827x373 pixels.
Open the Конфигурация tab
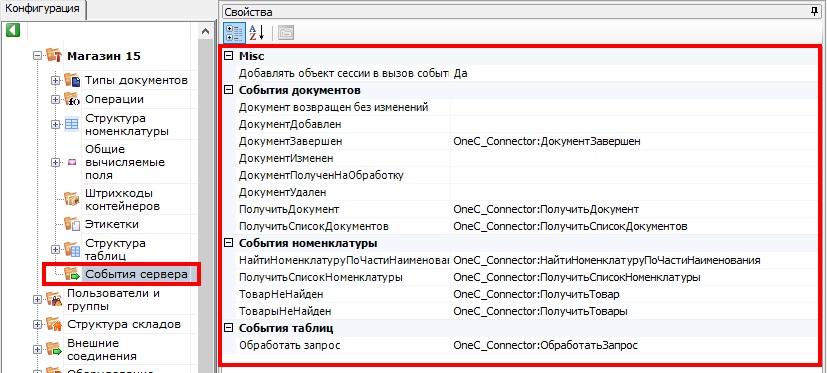[x=42, y=9]
